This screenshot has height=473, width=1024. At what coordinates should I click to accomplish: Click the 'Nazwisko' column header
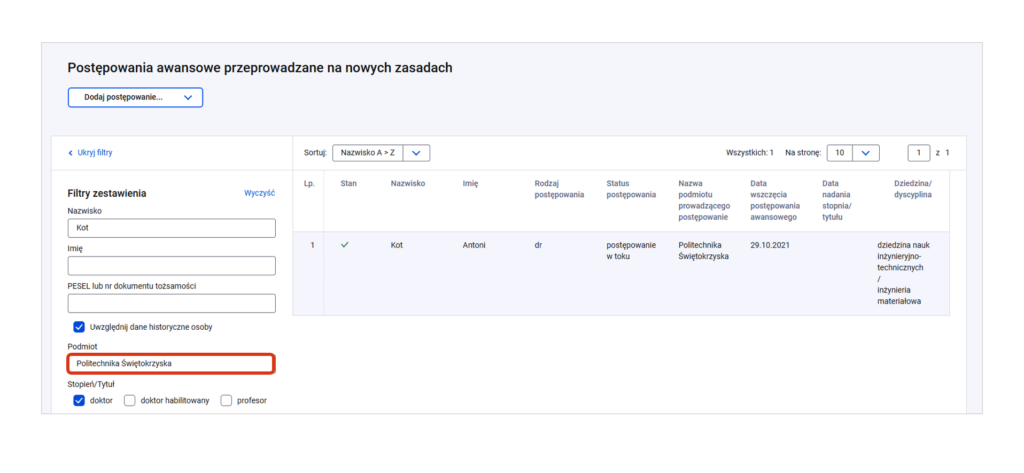tap(408, 184)
